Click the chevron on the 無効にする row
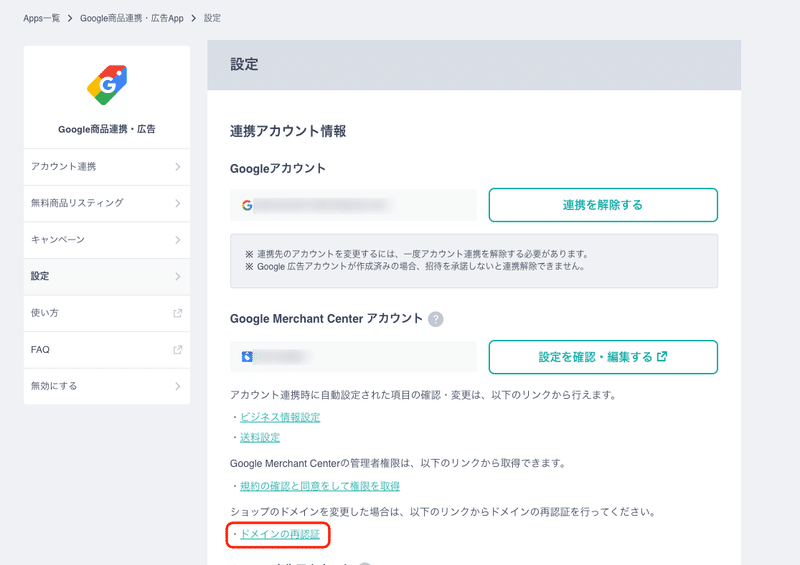Screen dimensions: 800x565 point(178,386)
